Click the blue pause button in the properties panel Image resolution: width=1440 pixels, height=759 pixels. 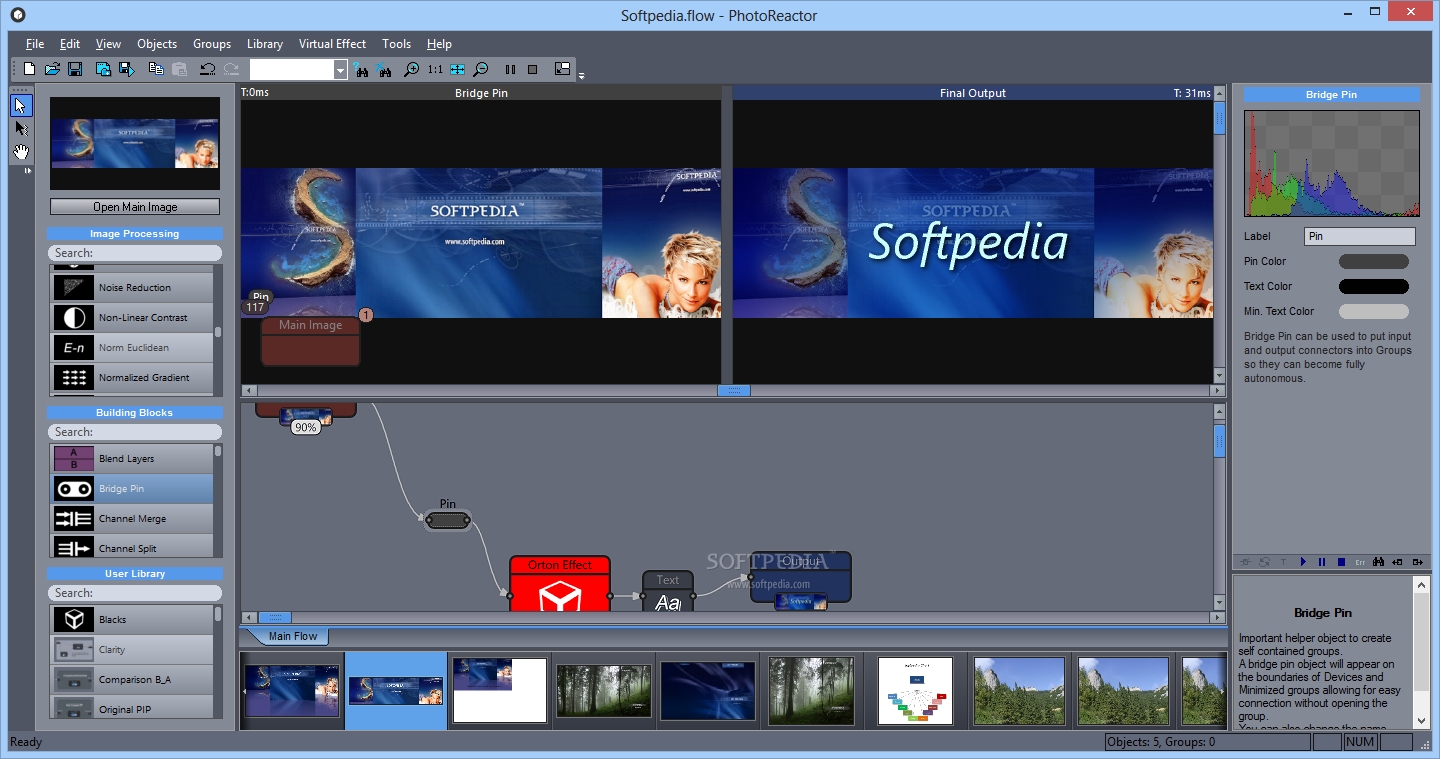coord(1322,562)
